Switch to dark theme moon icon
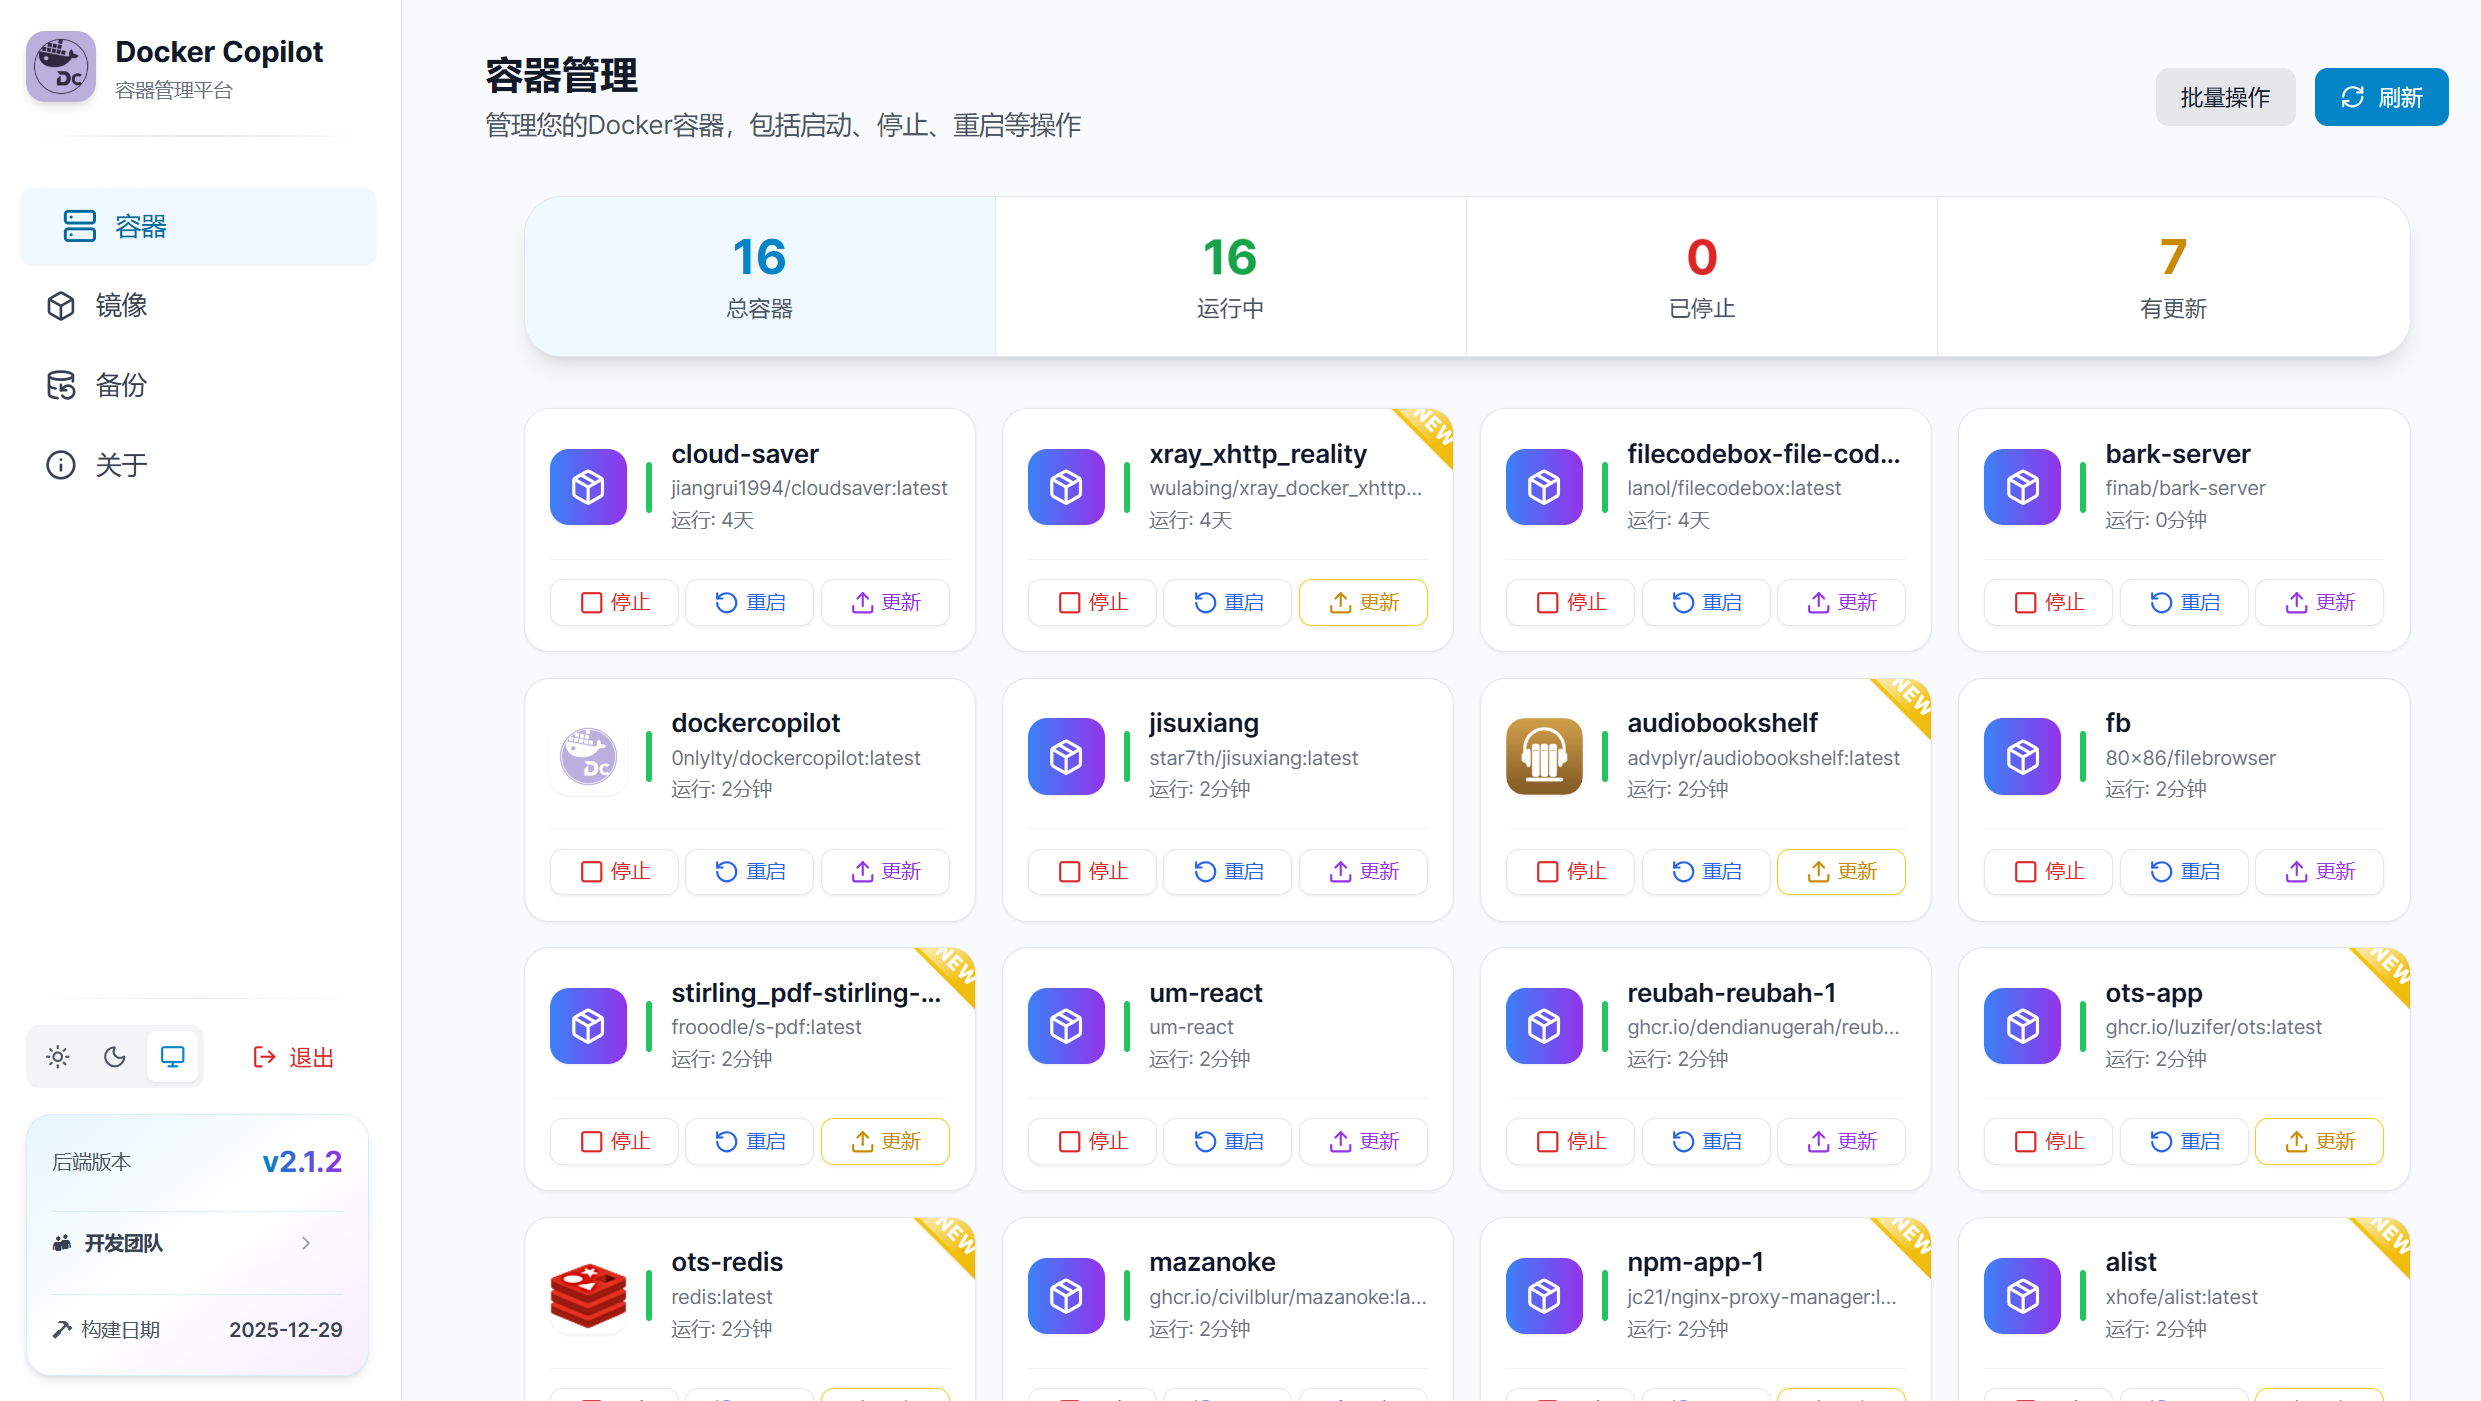The image size is (2481, 1401). (115, 1057)
